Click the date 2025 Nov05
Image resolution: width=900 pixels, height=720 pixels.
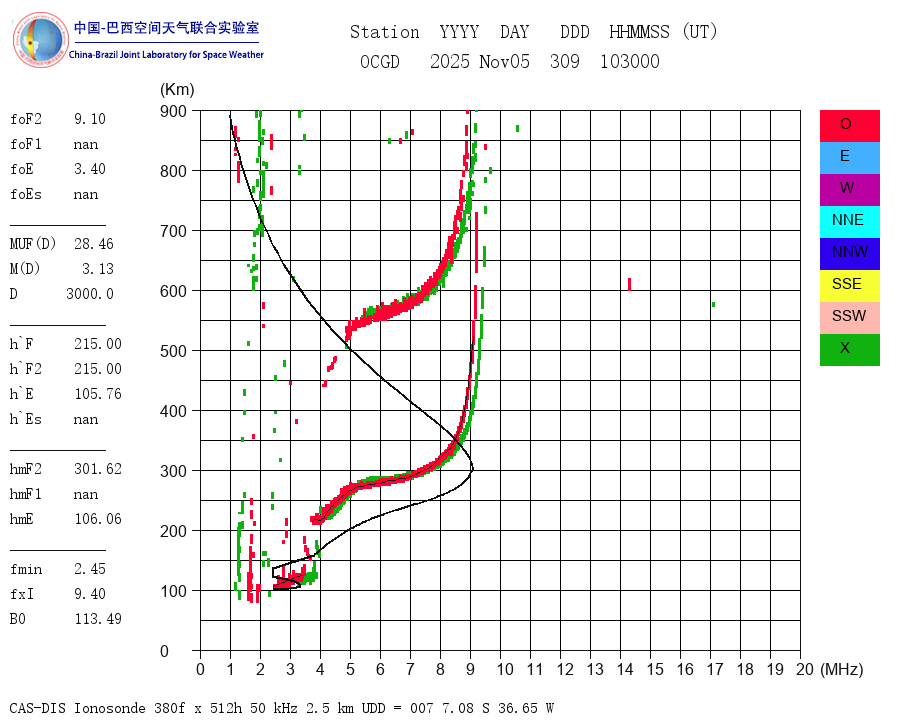(x=480, y=61)
